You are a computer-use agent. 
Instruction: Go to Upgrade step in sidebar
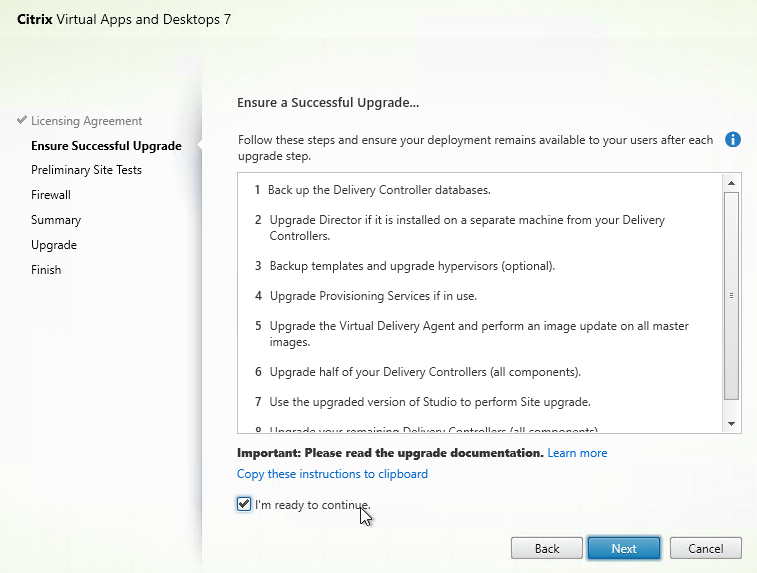tap(54, 245)
